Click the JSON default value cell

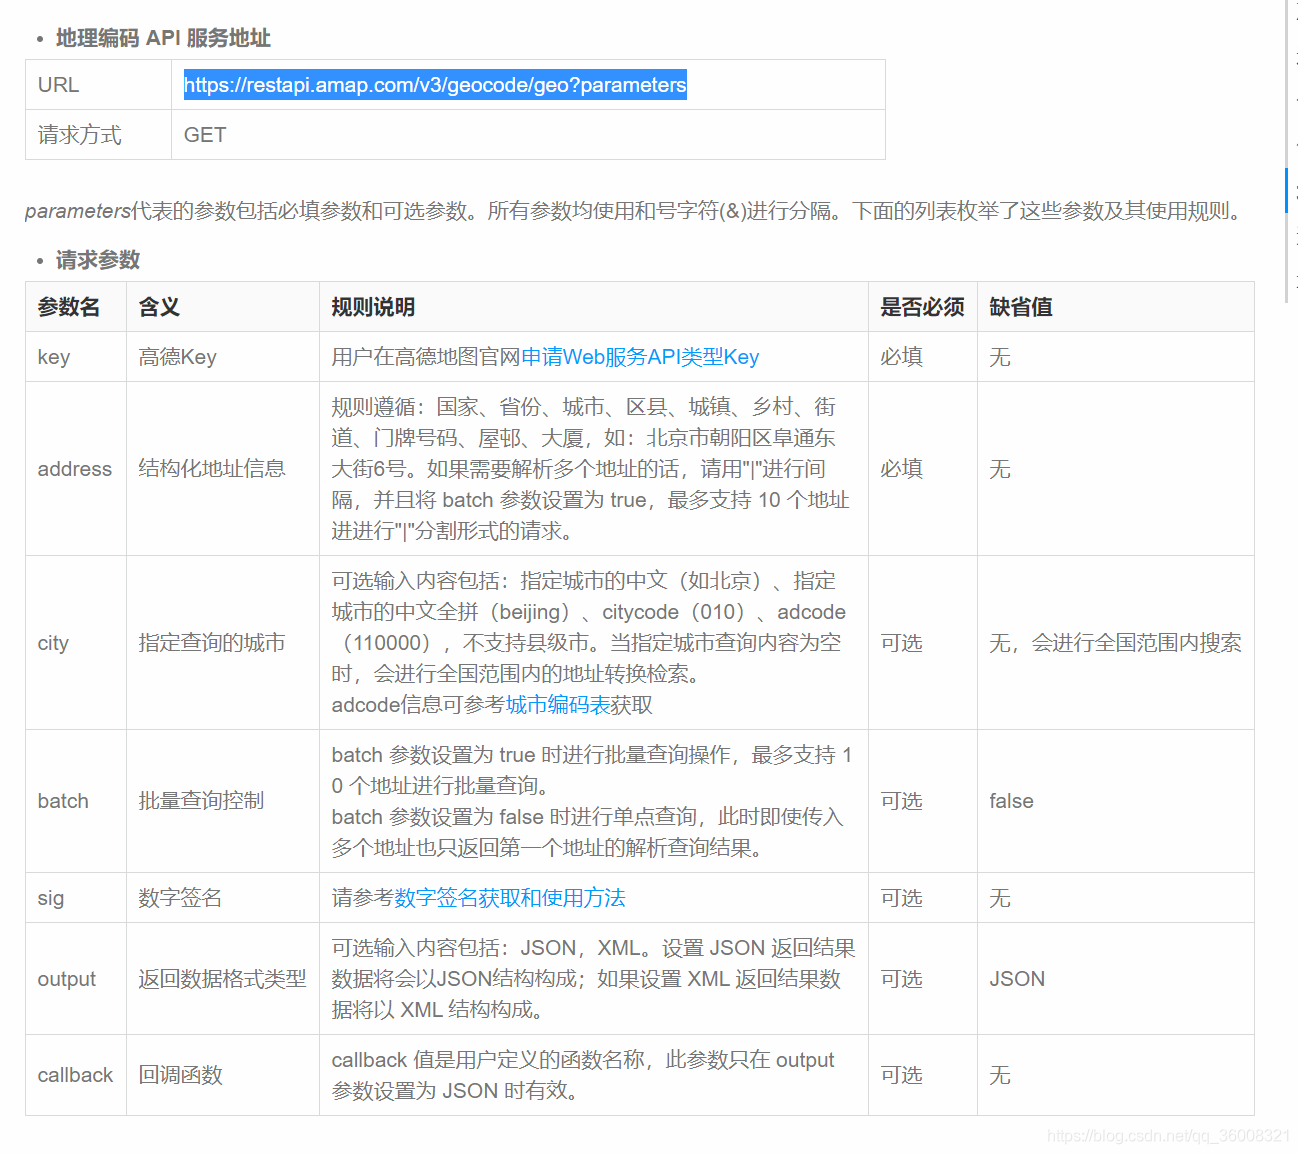1017,979
